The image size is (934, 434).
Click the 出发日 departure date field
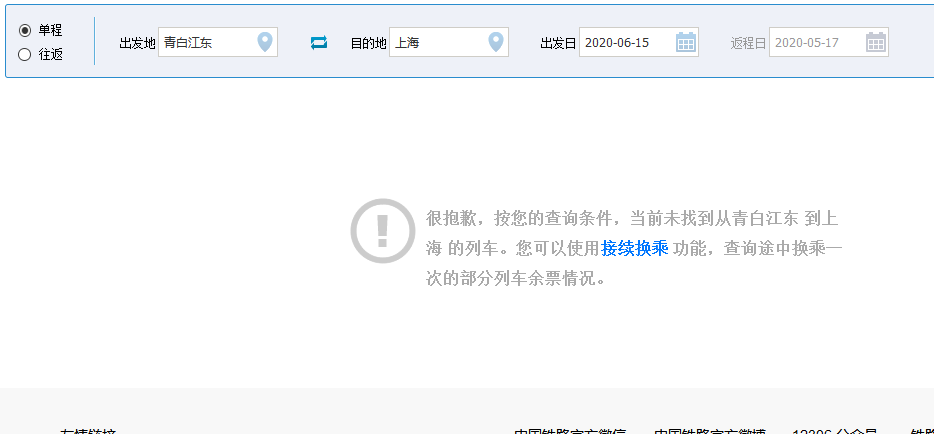tap(639, 42)
